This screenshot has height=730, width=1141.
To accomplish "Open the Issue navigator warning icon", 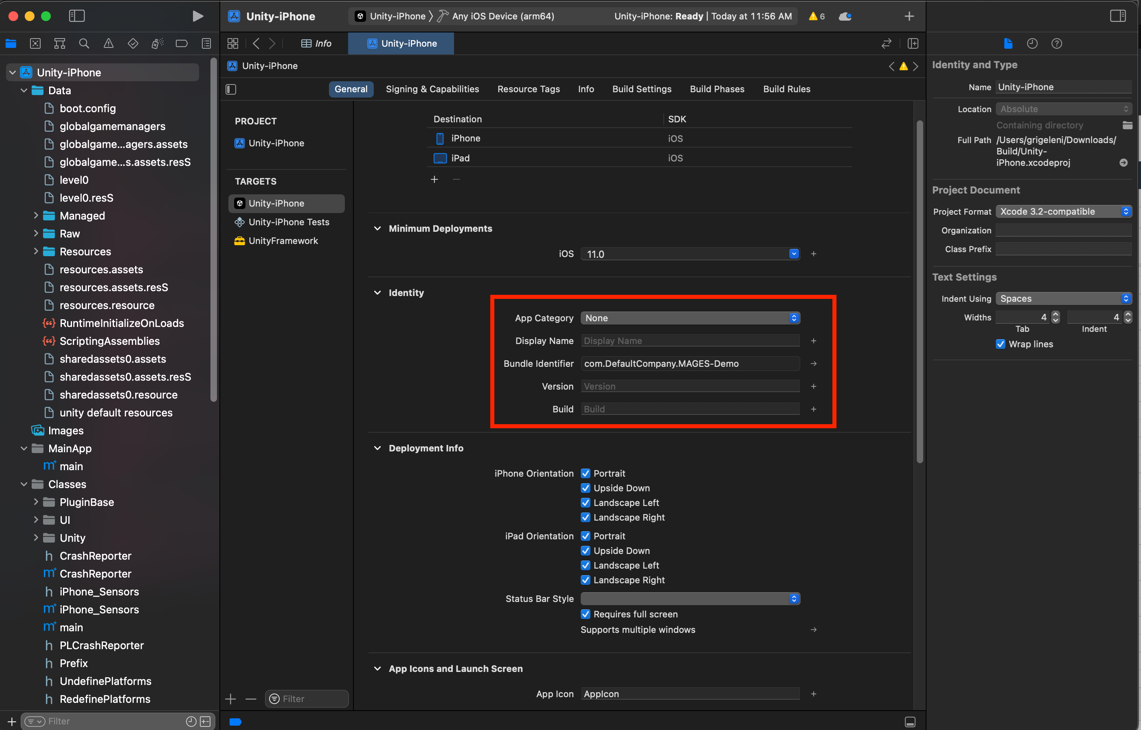I will point(108,44).
